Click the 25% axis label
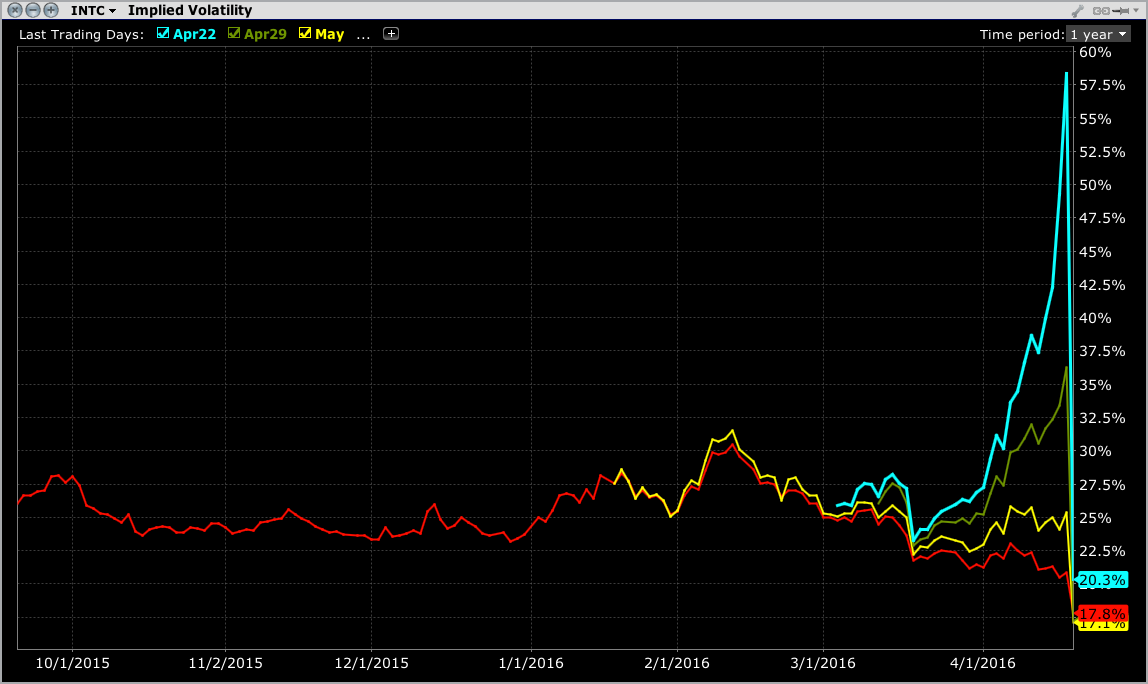 1095,518
